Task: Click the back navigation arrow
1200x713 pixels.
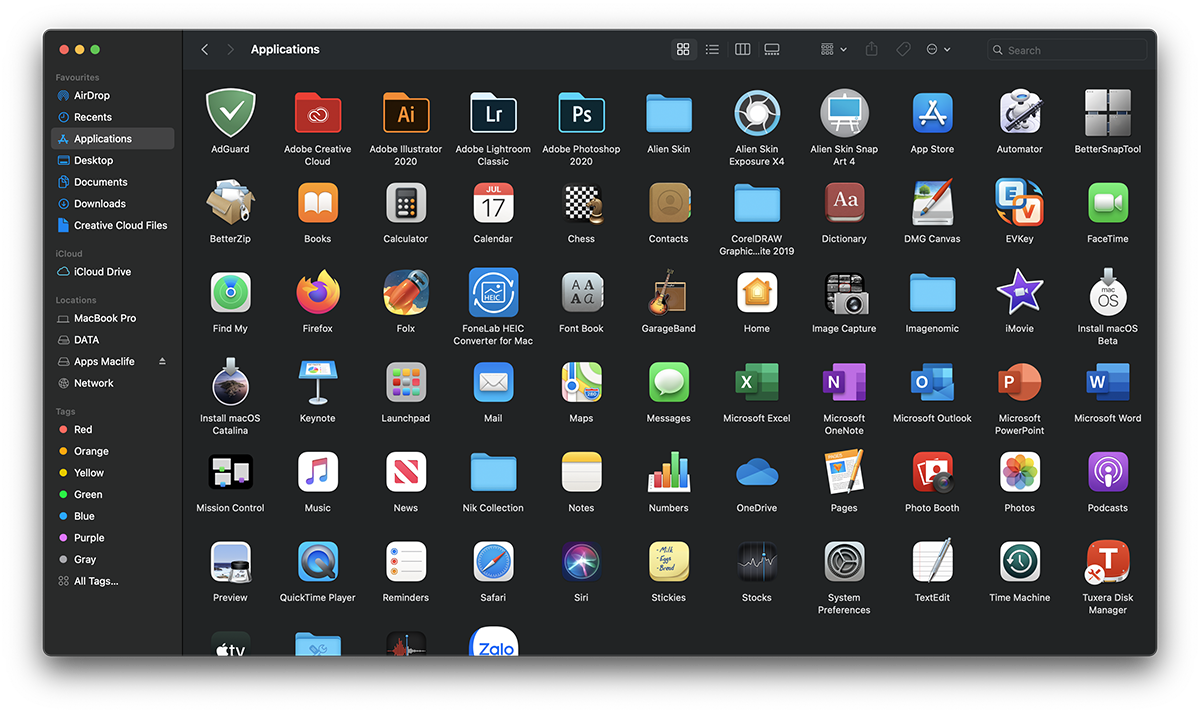Action: coord(205,48)
